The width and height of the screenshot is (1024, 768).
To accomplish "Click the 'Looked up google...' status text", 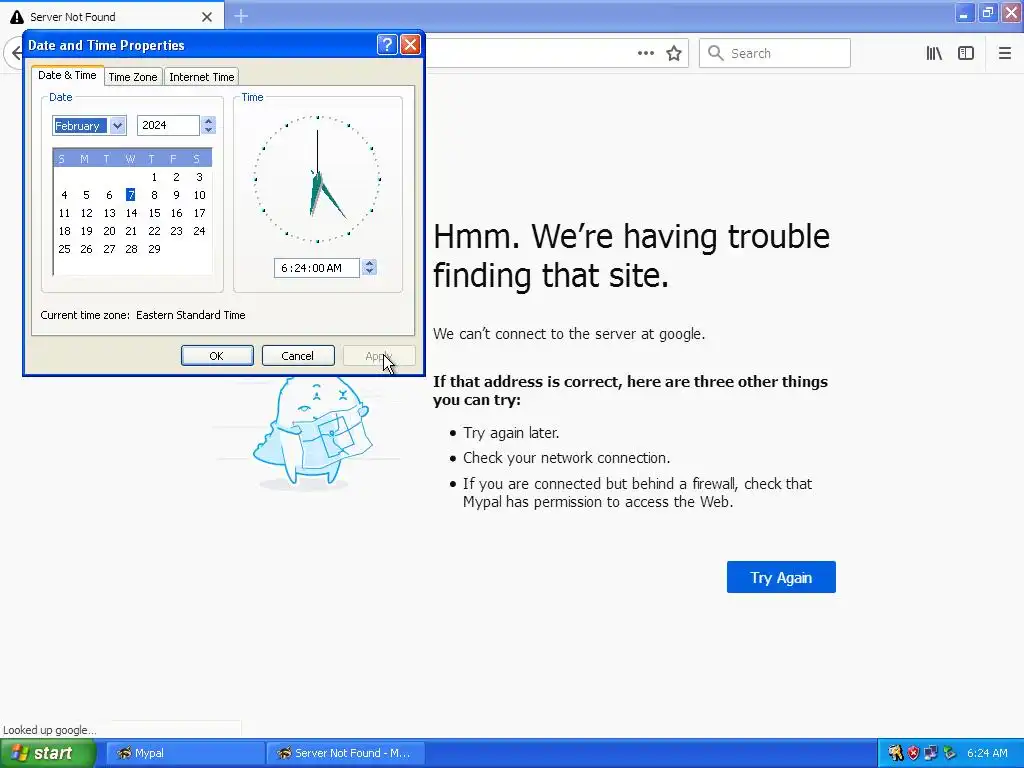I will (x=50, y=730).
